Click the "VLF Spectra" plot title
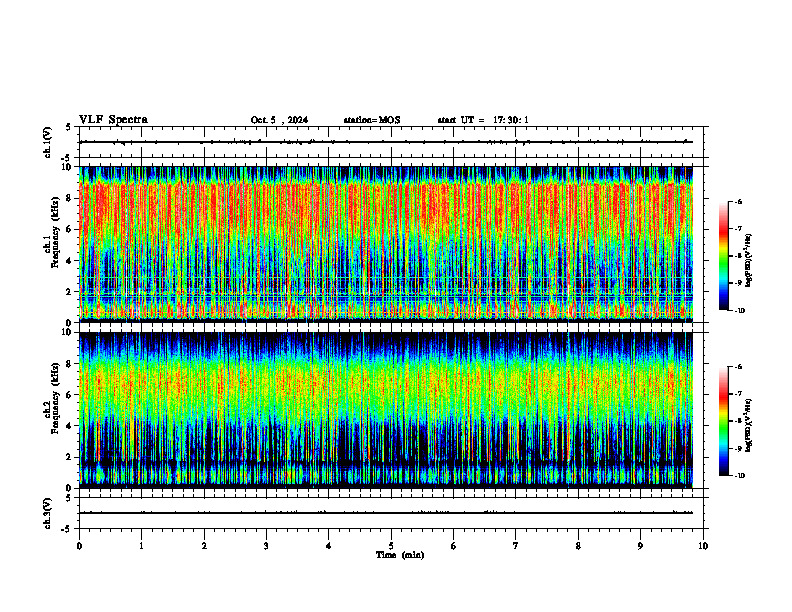 click(113, 120)
